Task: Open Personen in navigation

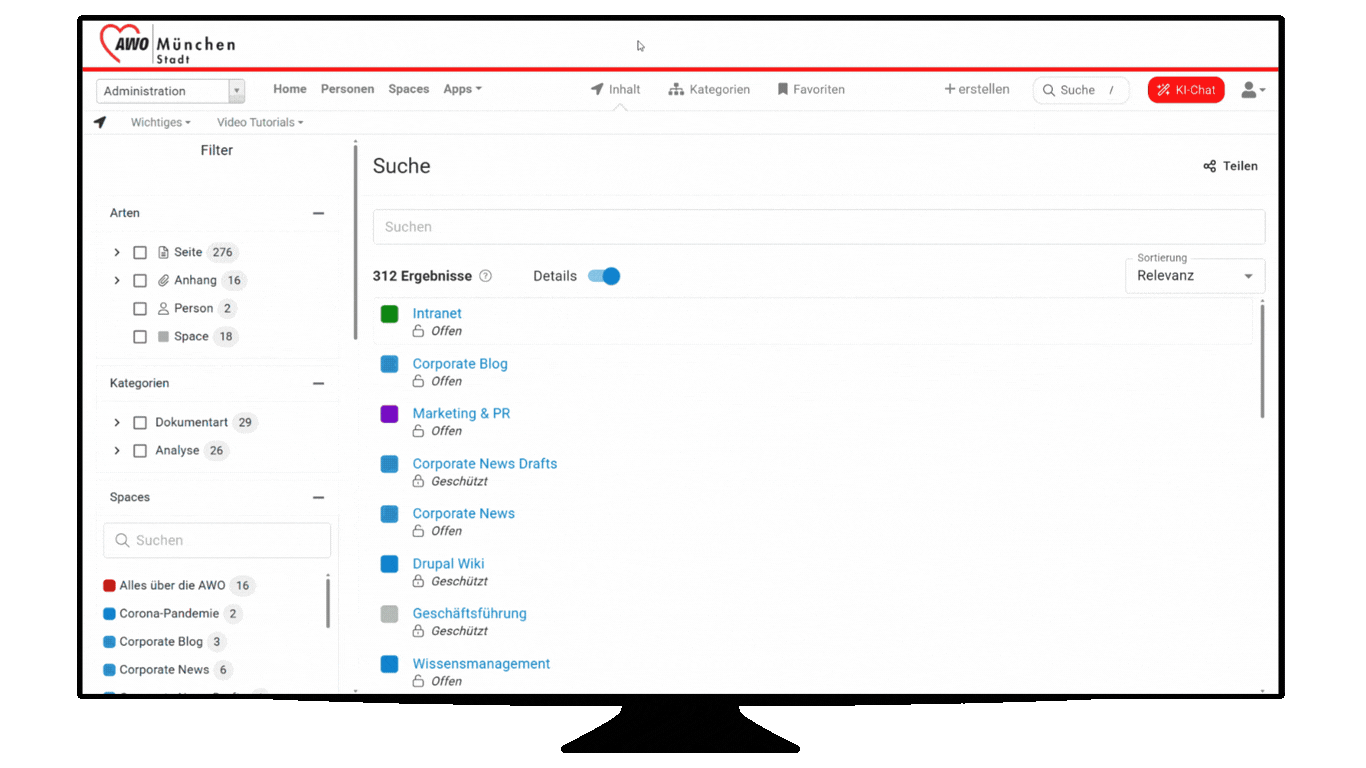Action: [x=347, y=89]
